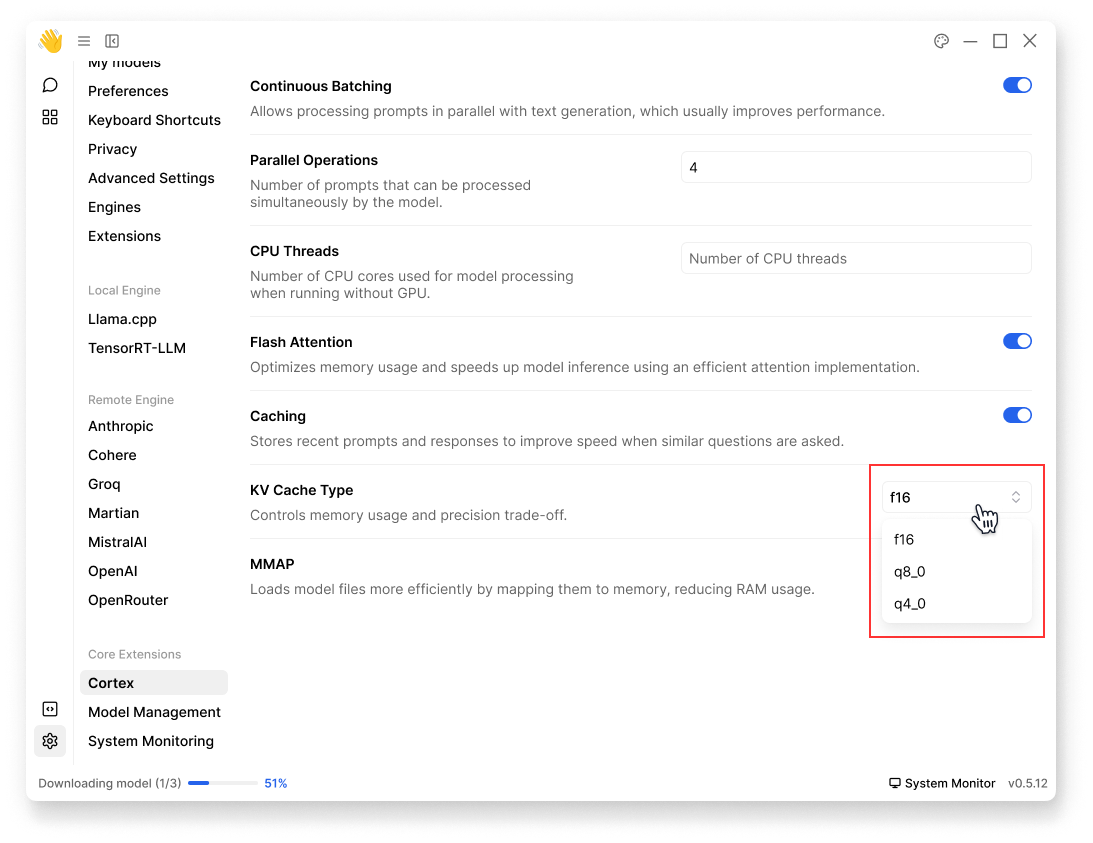
Task: Open the local API server icon
Action: (x=50, y=709)
